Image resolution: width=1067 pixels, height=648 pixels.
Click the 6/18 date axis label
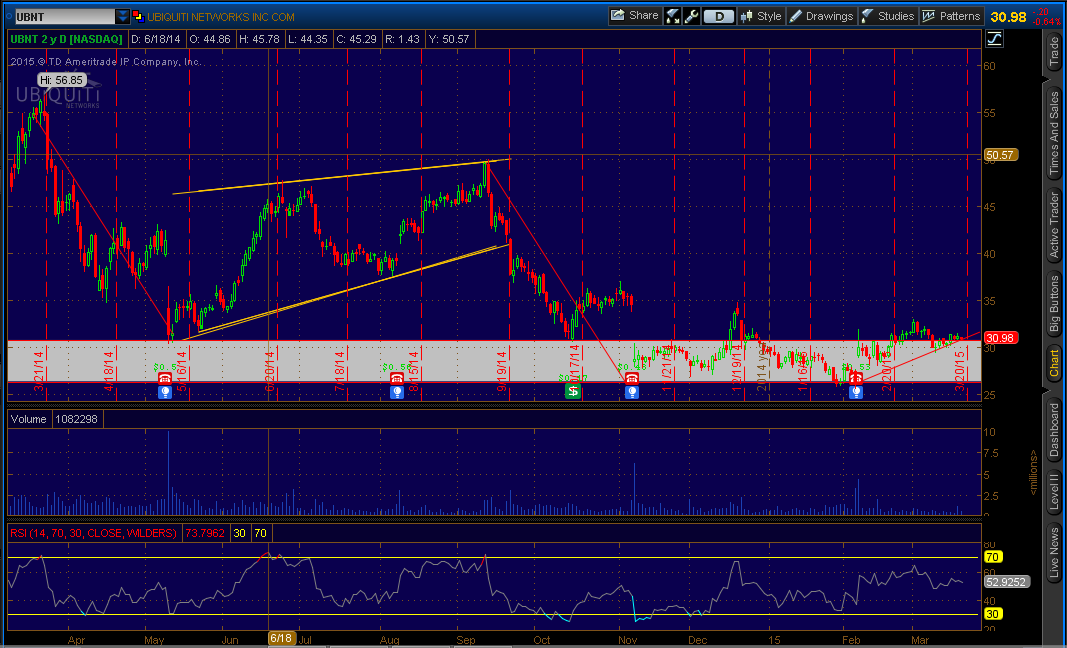281,638
